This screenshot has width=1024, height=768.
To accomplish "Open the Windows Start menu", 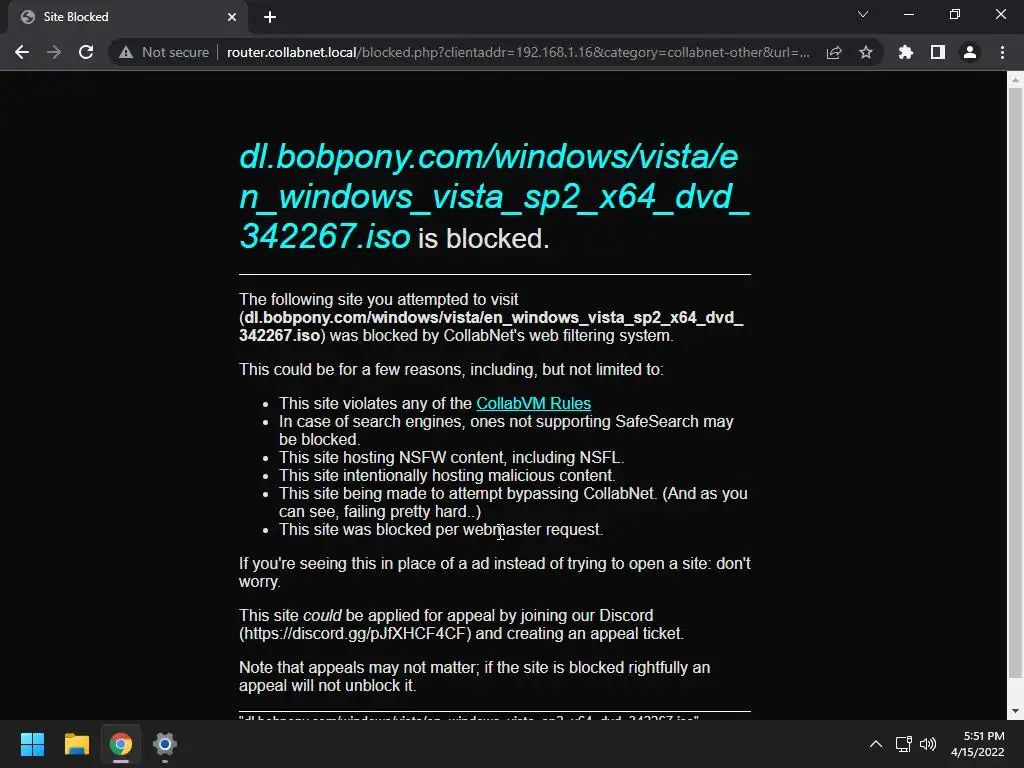I will coord(32,744).
